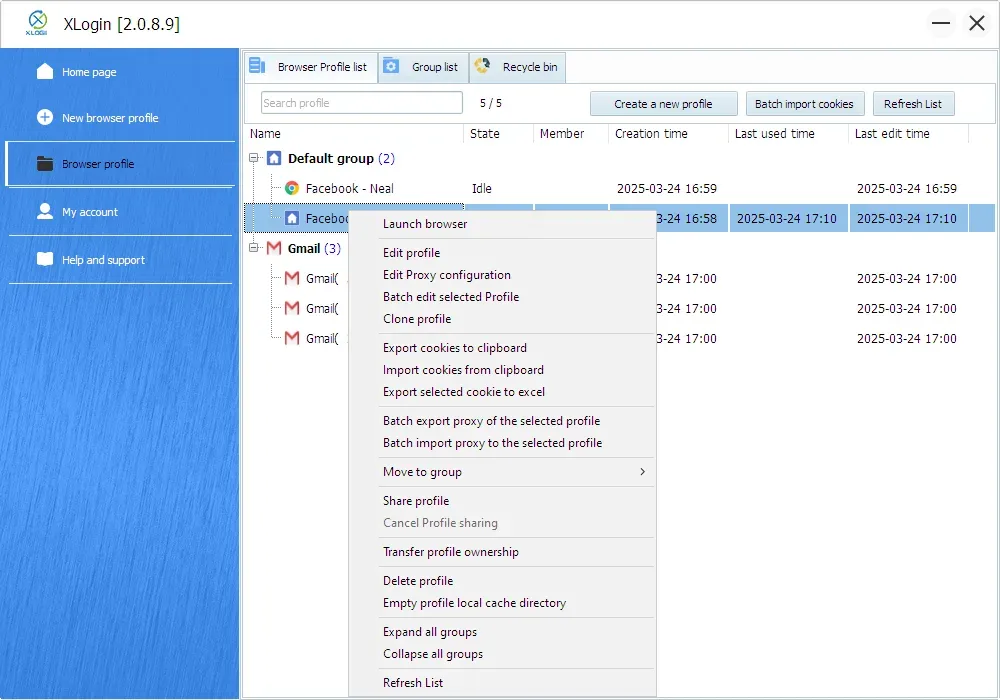Click the first Gmail profile's M icon

click(292, 278)
